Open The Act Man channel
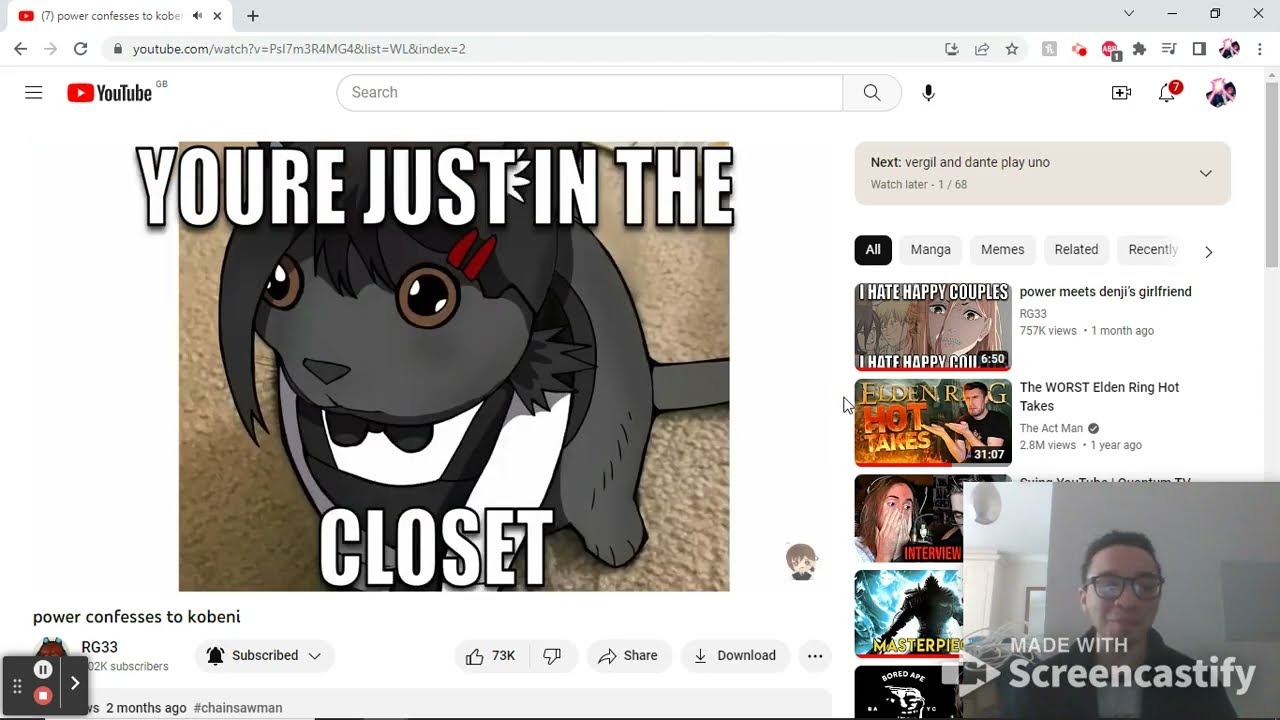 coord(1051,428)
